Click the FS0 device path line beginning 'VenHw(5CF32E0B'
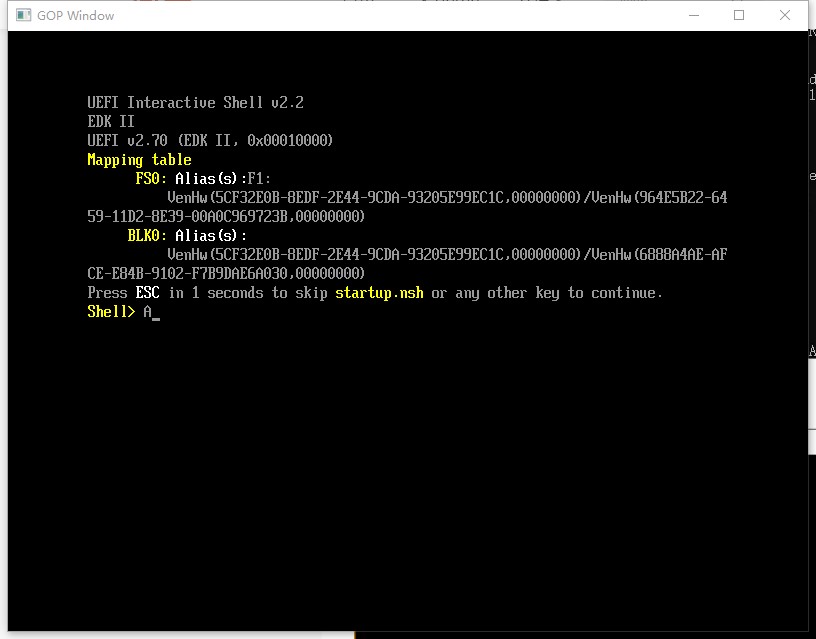This screenshot has height=639, width=816. click(447, 198)
